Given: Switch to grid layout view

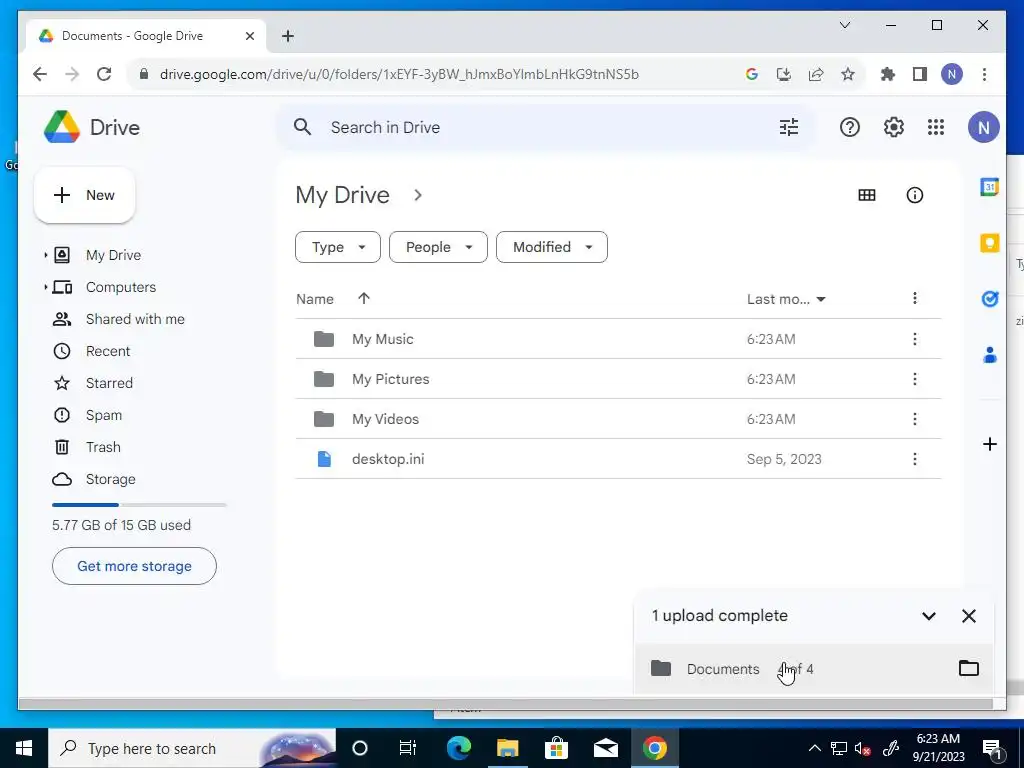Looking at the screenshot, I should pos(867,195).
